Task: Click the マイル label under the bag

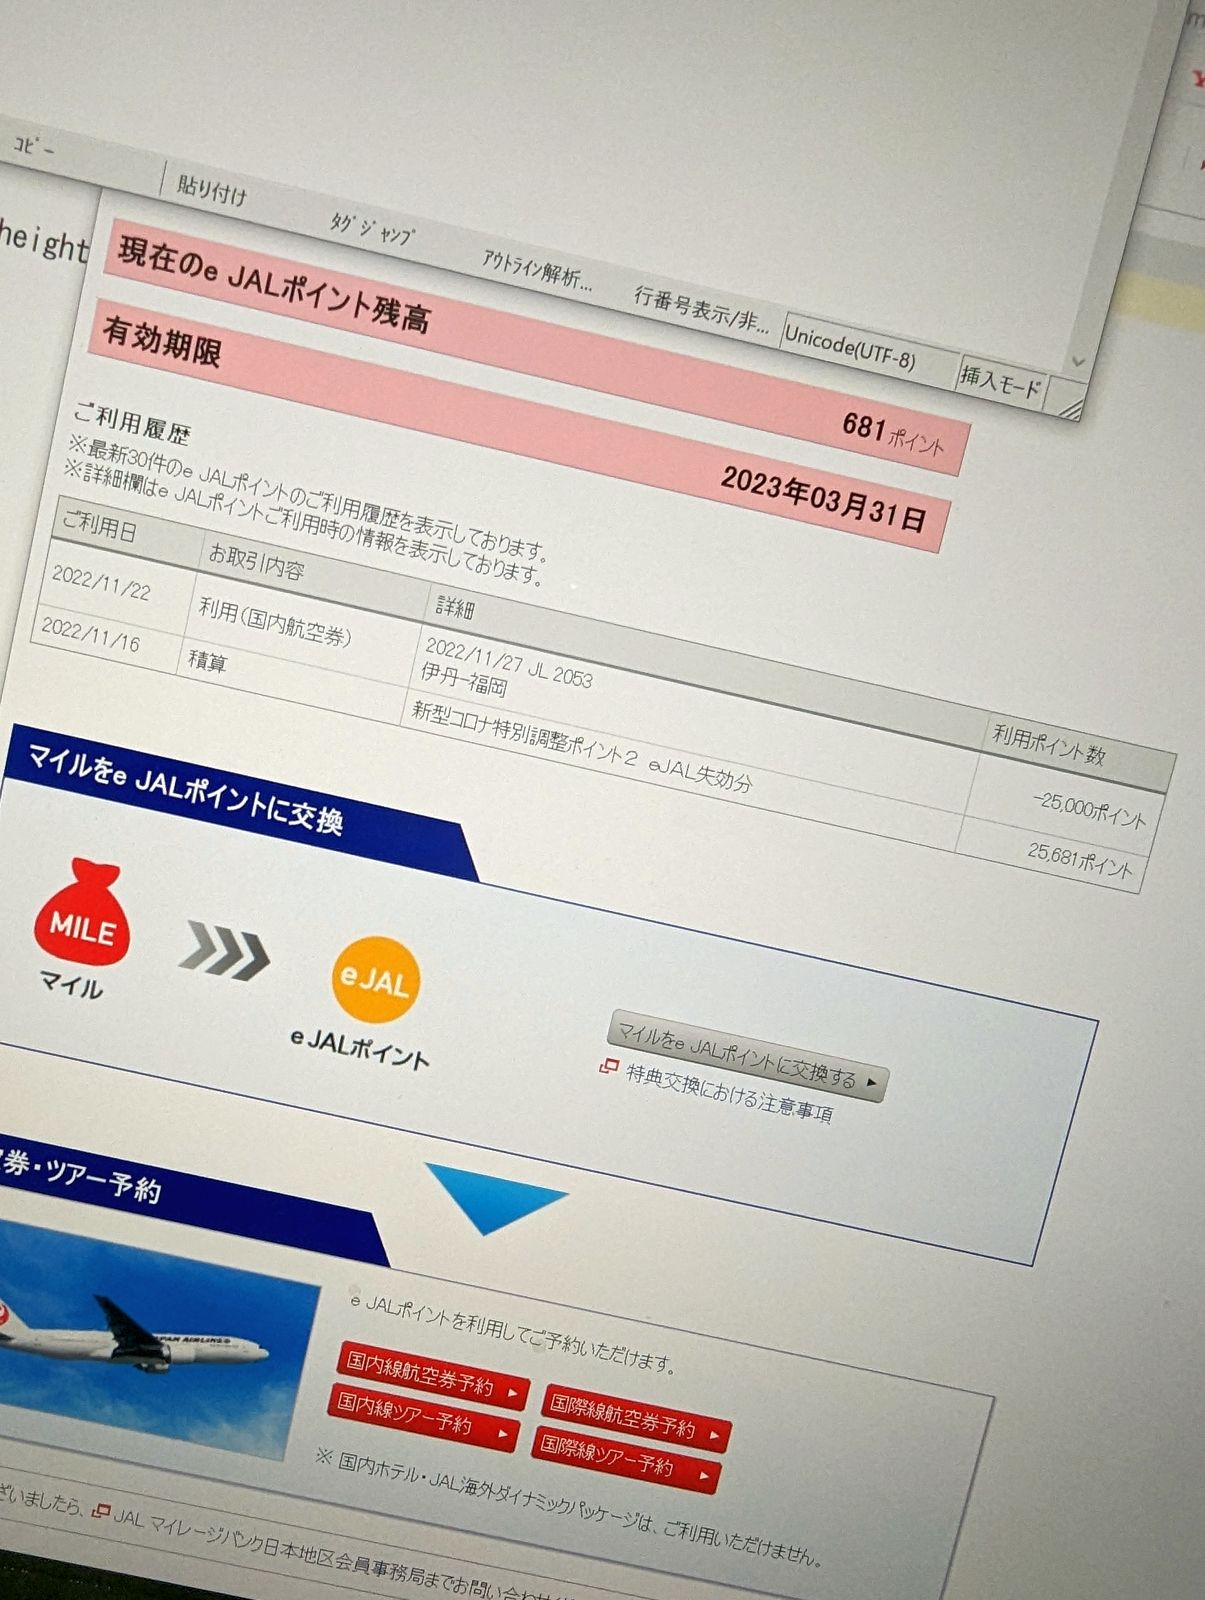Action: [x=72, y=984]
